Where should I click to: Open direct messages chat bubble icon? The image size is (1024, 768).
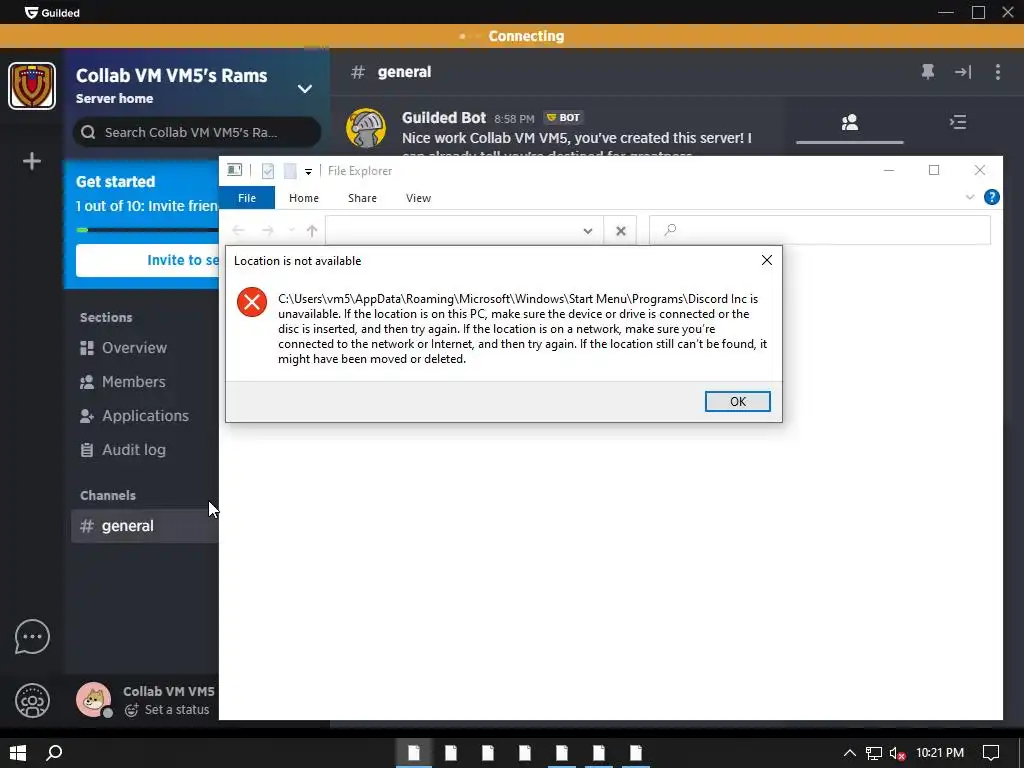[x=32, y=637]
